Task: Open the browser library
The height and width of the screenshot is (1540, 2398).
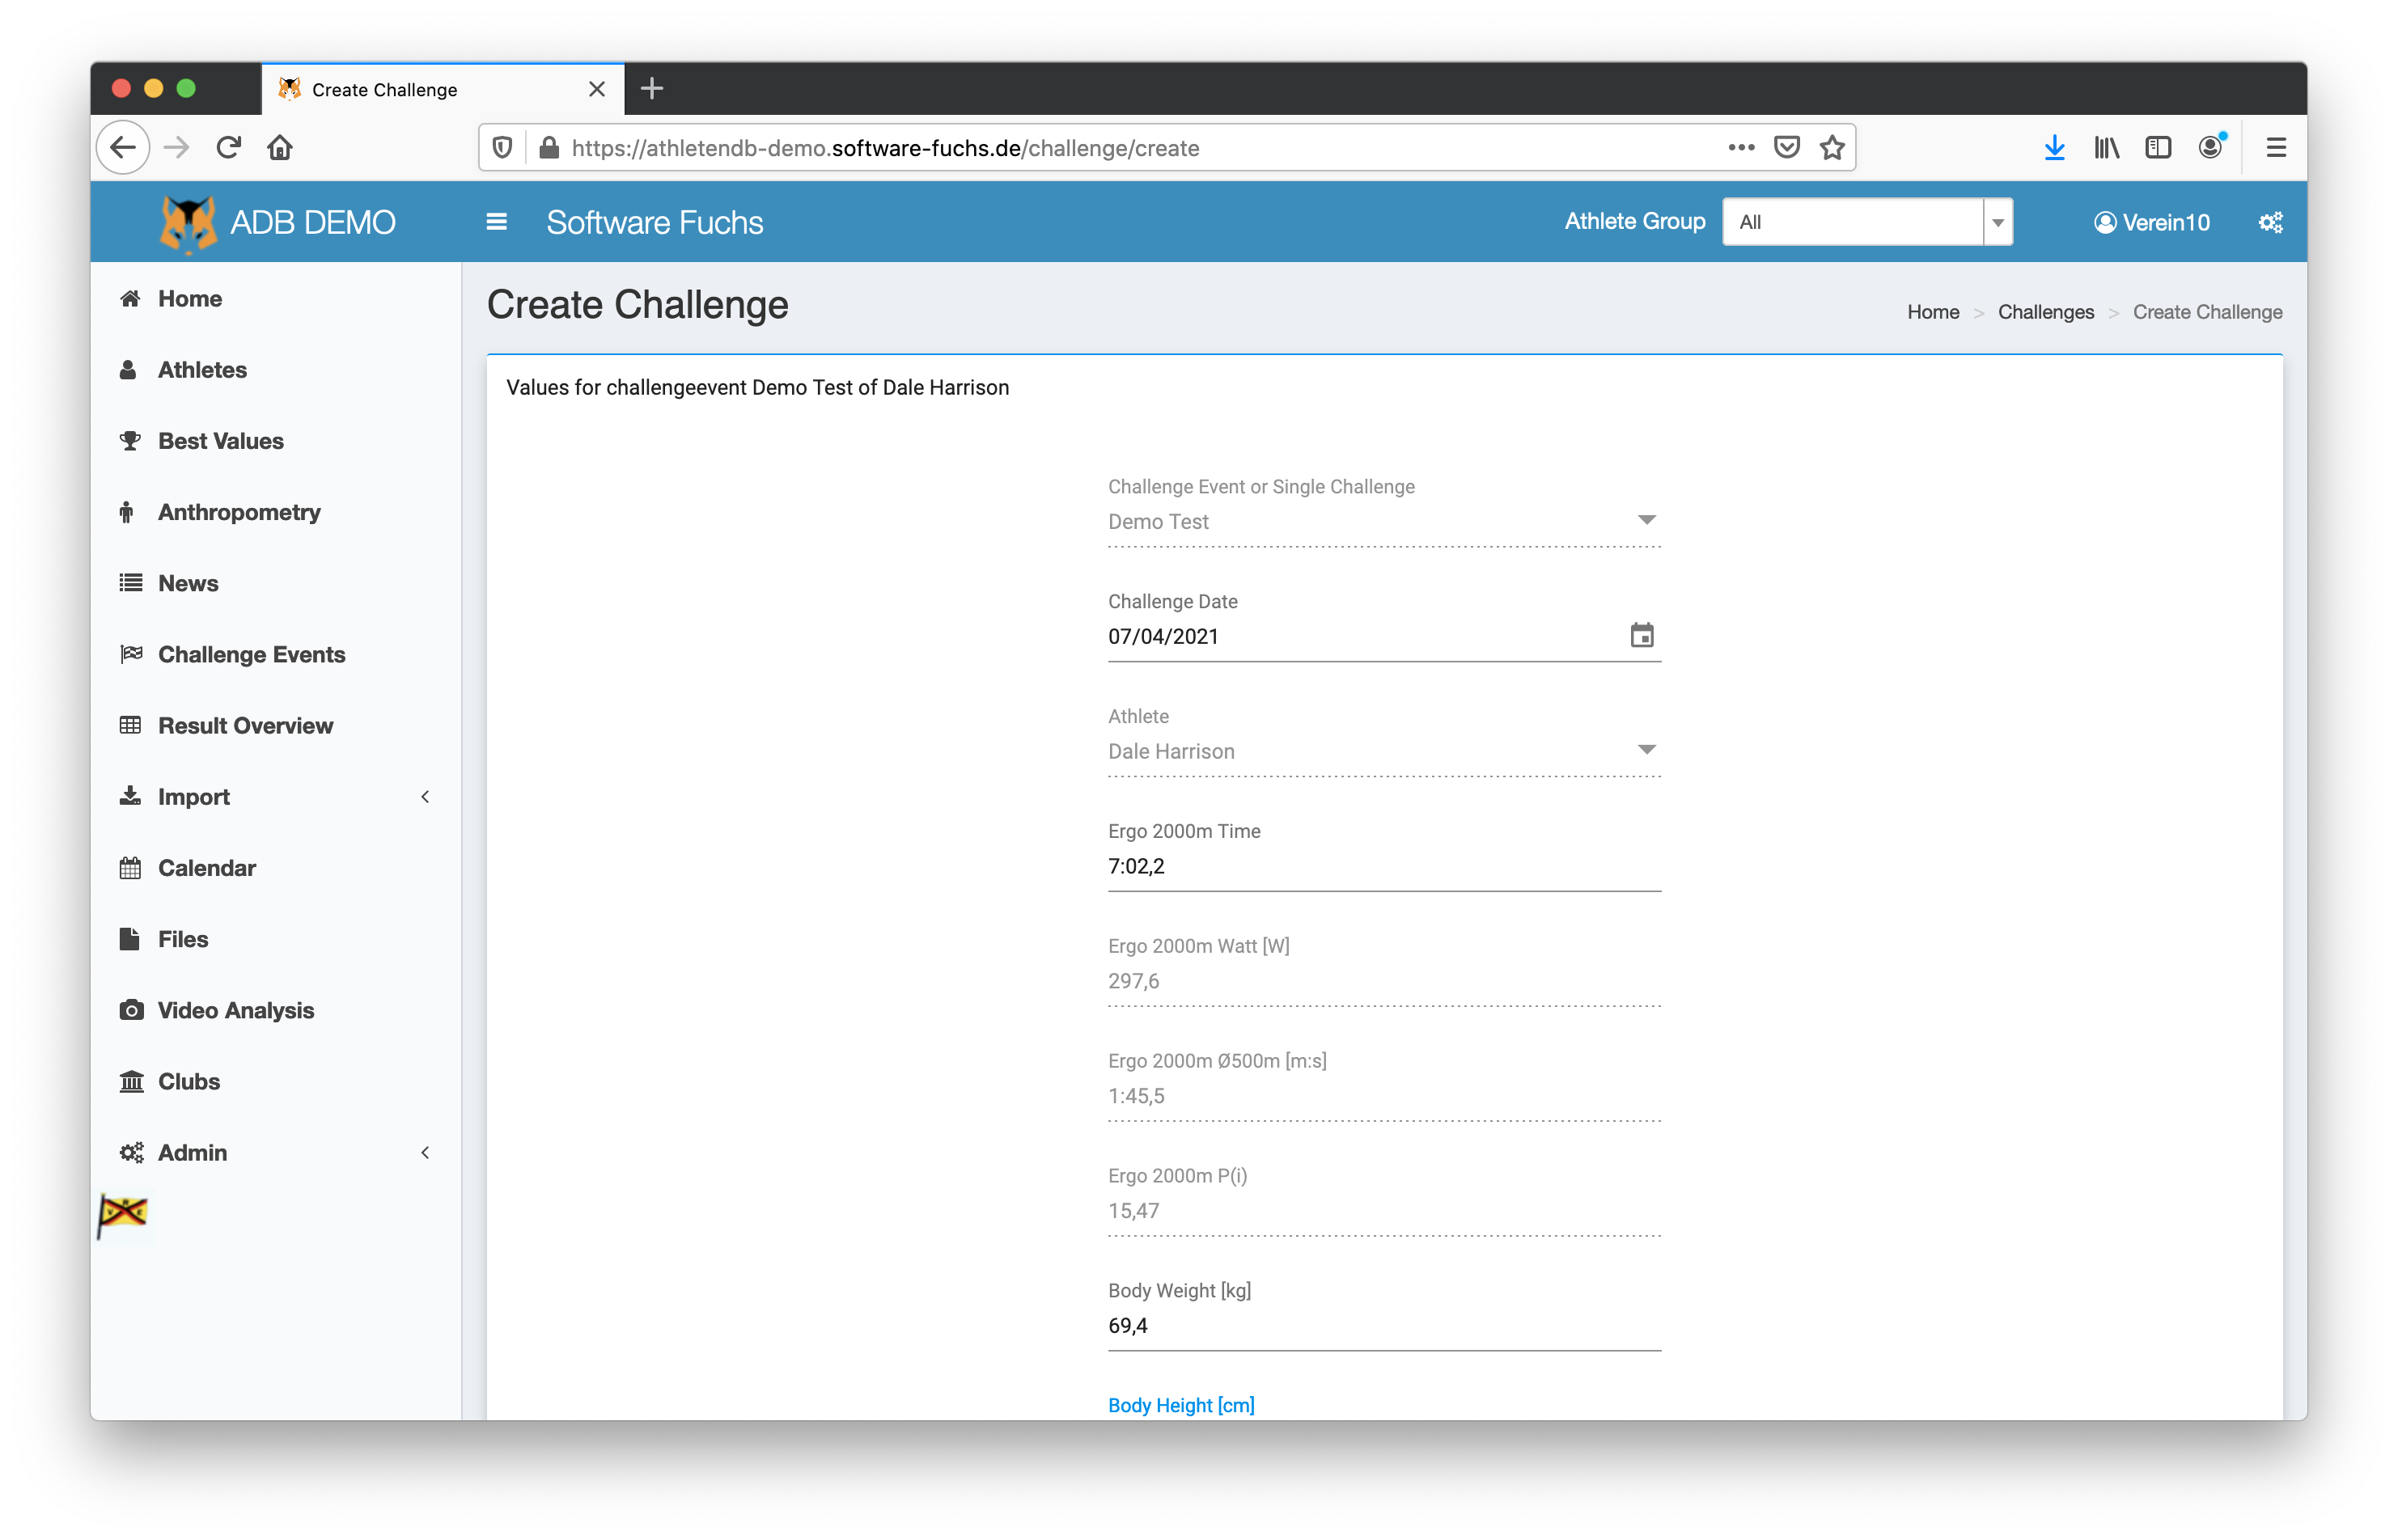Action: tap(2107, 148)
